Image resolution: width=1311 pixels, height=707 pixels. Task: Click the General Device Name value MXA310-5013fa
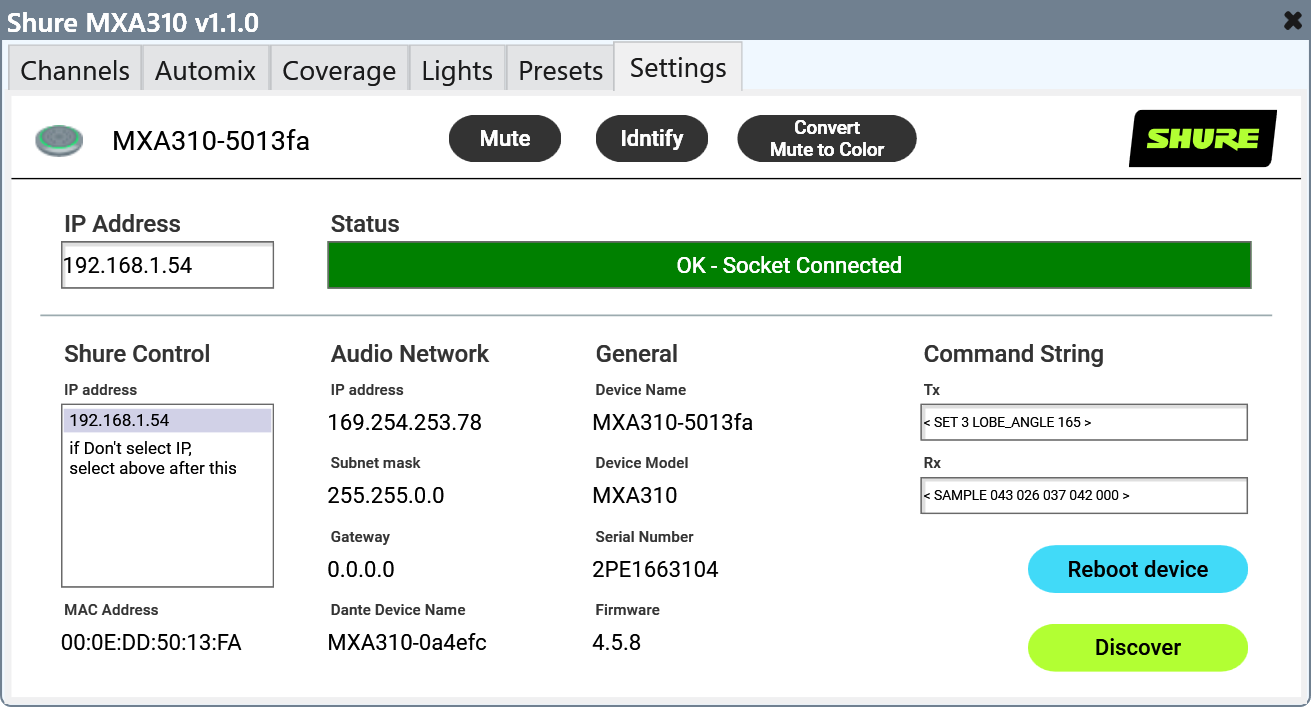coord(673,423)
